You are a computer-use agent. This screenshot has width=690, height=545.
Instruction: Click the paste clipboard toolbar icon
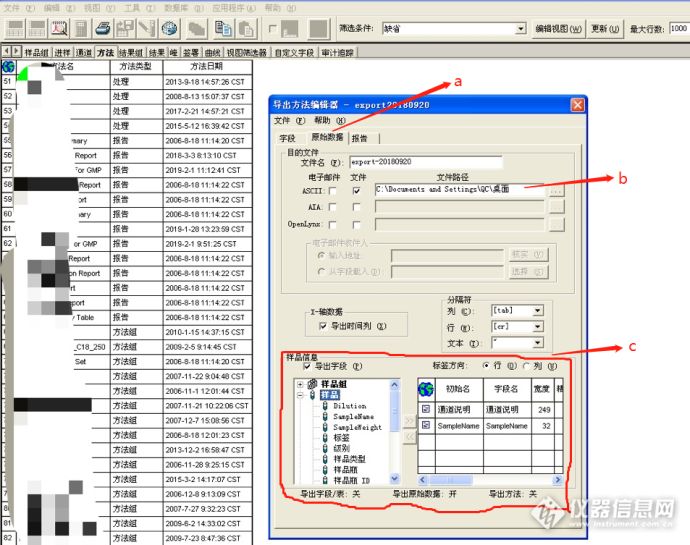(x=246, y=29)
